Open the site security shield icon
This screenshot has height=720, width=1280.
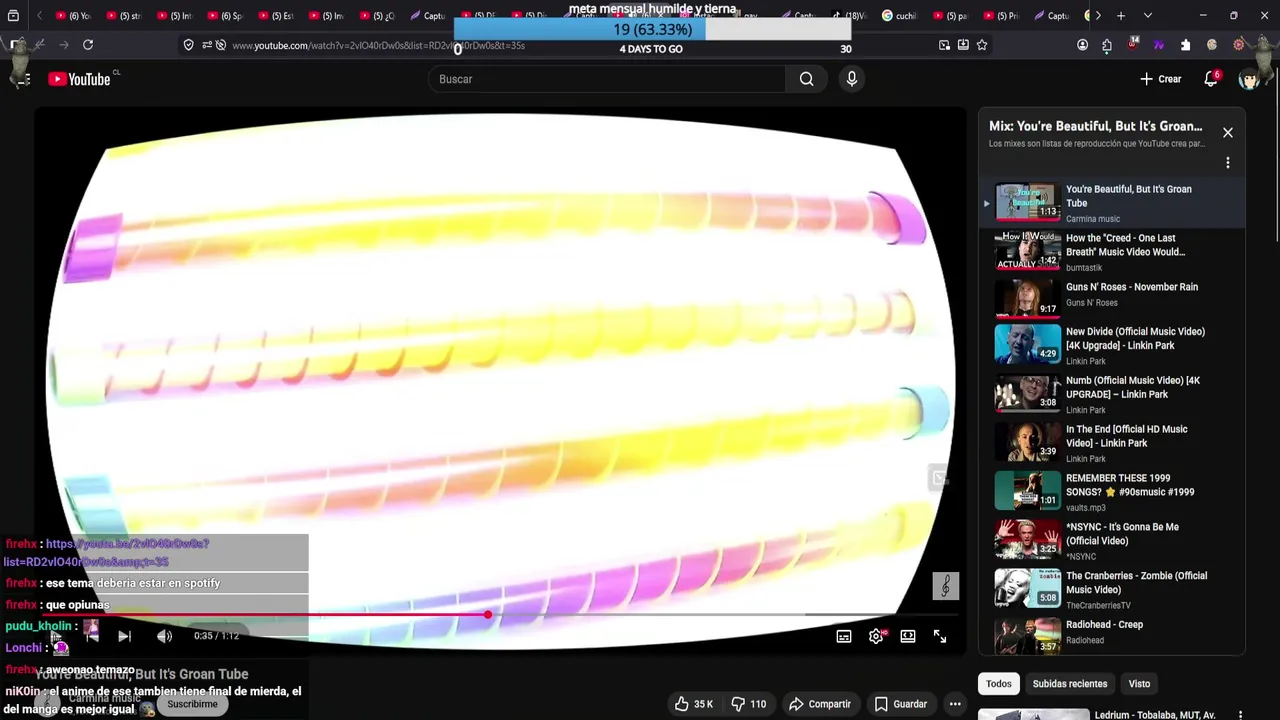click(x=188, y=45)
